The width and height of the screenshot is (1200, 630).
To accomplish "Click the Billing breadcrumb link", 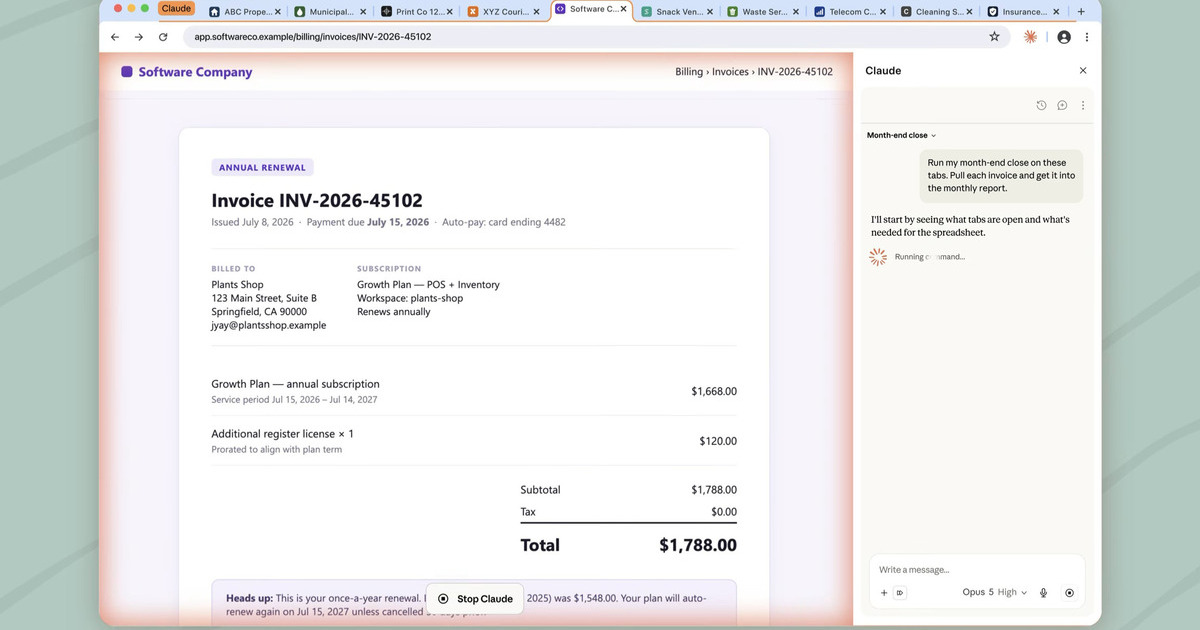I will [x=689, y=72].
